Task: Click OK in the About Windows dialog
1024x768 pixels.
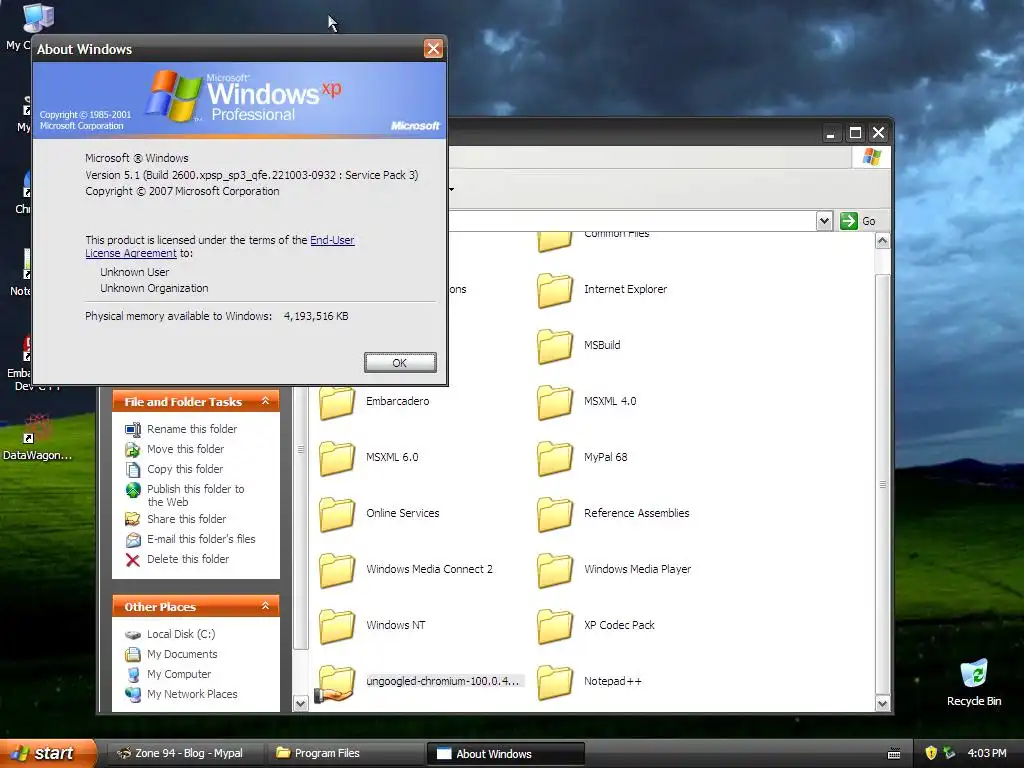Action: (x=400, y=363)
